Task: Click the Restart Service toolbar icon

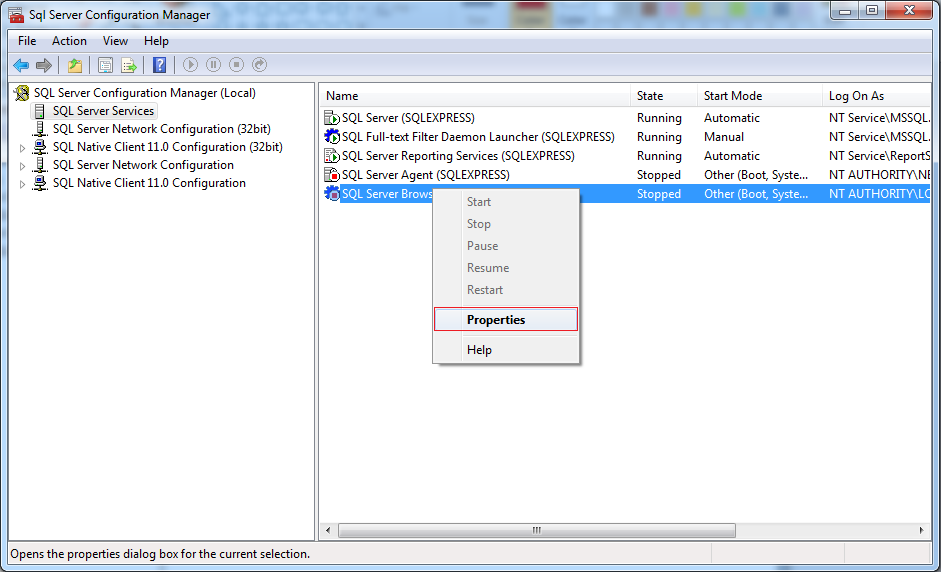Action: coord(259,64)
